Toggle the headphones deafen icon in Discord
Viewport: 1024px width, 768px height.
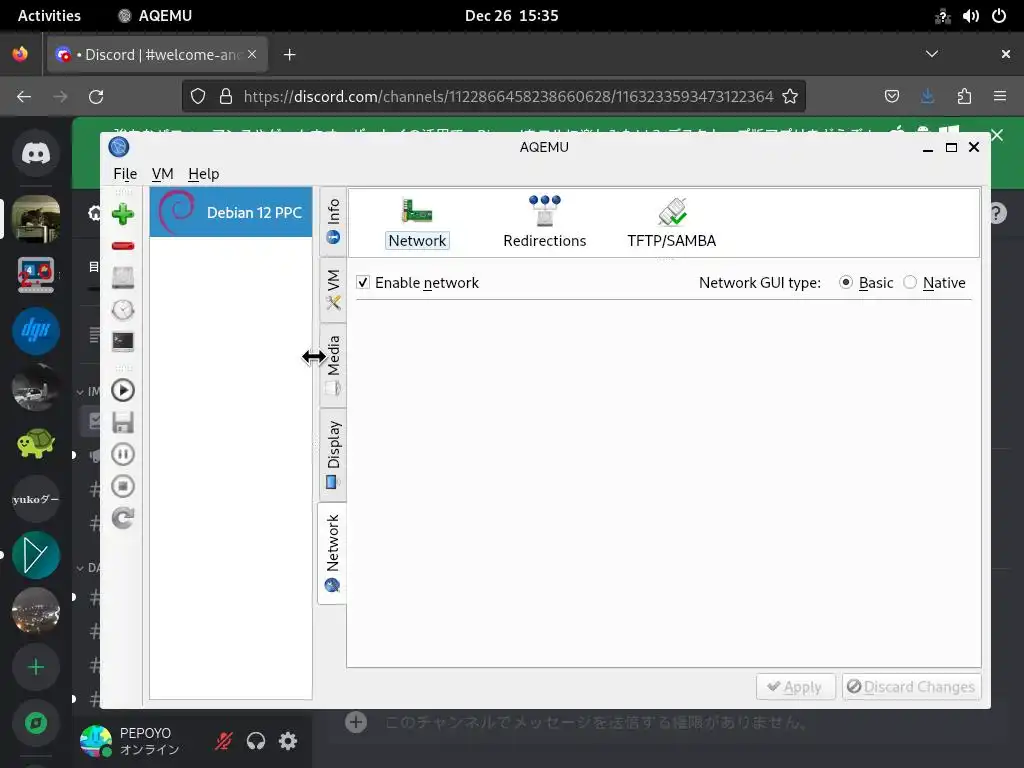coord(256,741)
